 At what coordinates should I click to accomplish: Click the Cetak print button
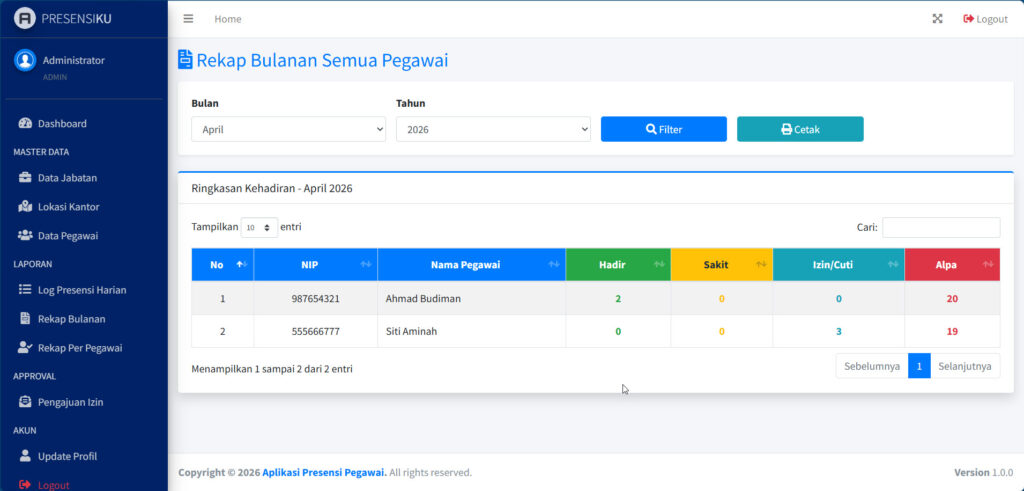[799, 129]
